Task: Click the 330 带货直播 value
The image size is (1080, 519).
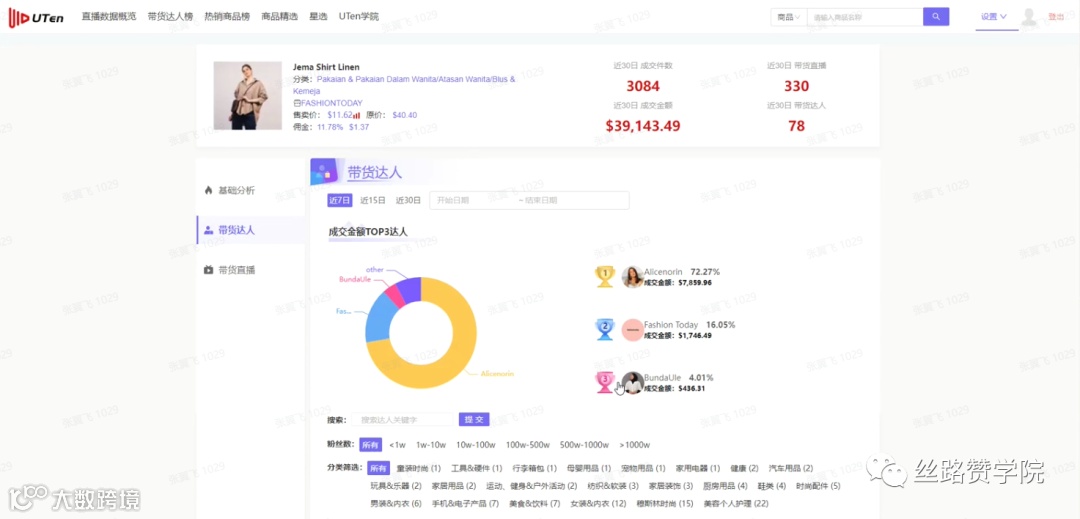Action: 796,86
